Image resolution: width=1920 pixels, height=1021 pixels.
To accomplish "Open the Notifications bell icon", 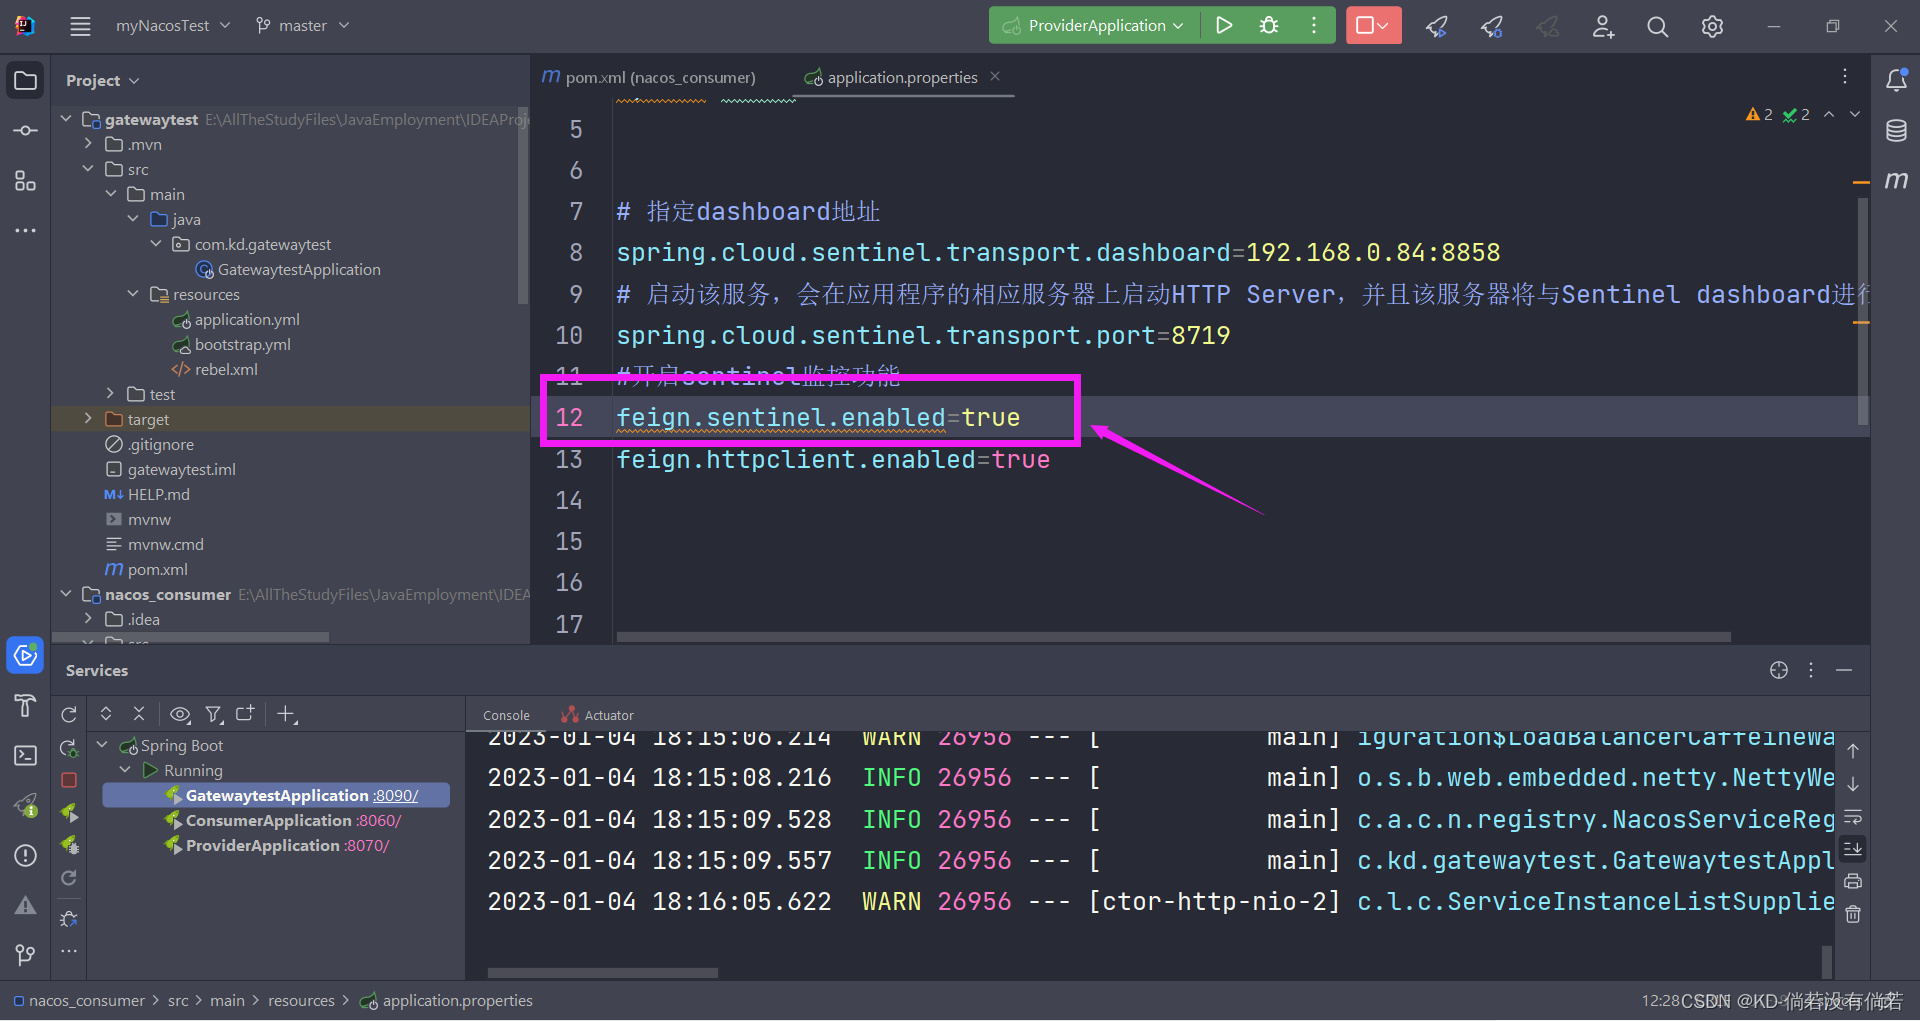I will pos(1896,80).
